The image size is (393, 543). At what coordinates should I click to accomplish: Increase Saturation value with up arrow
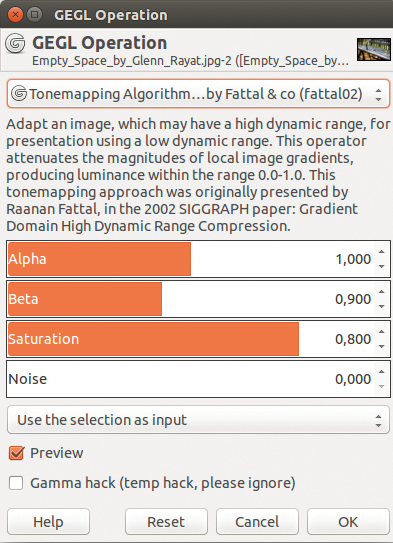click(x=382, y=332)
